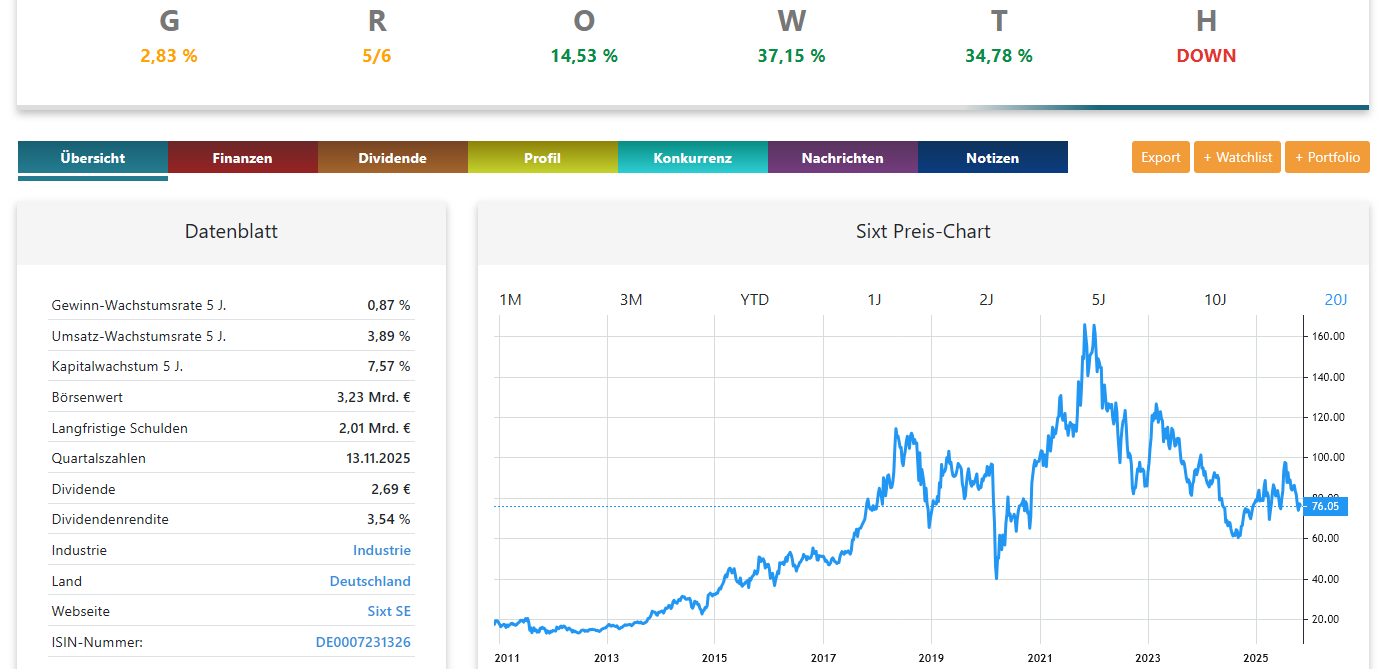
Task: View the 5J price history
Action: pos(1098,298)
